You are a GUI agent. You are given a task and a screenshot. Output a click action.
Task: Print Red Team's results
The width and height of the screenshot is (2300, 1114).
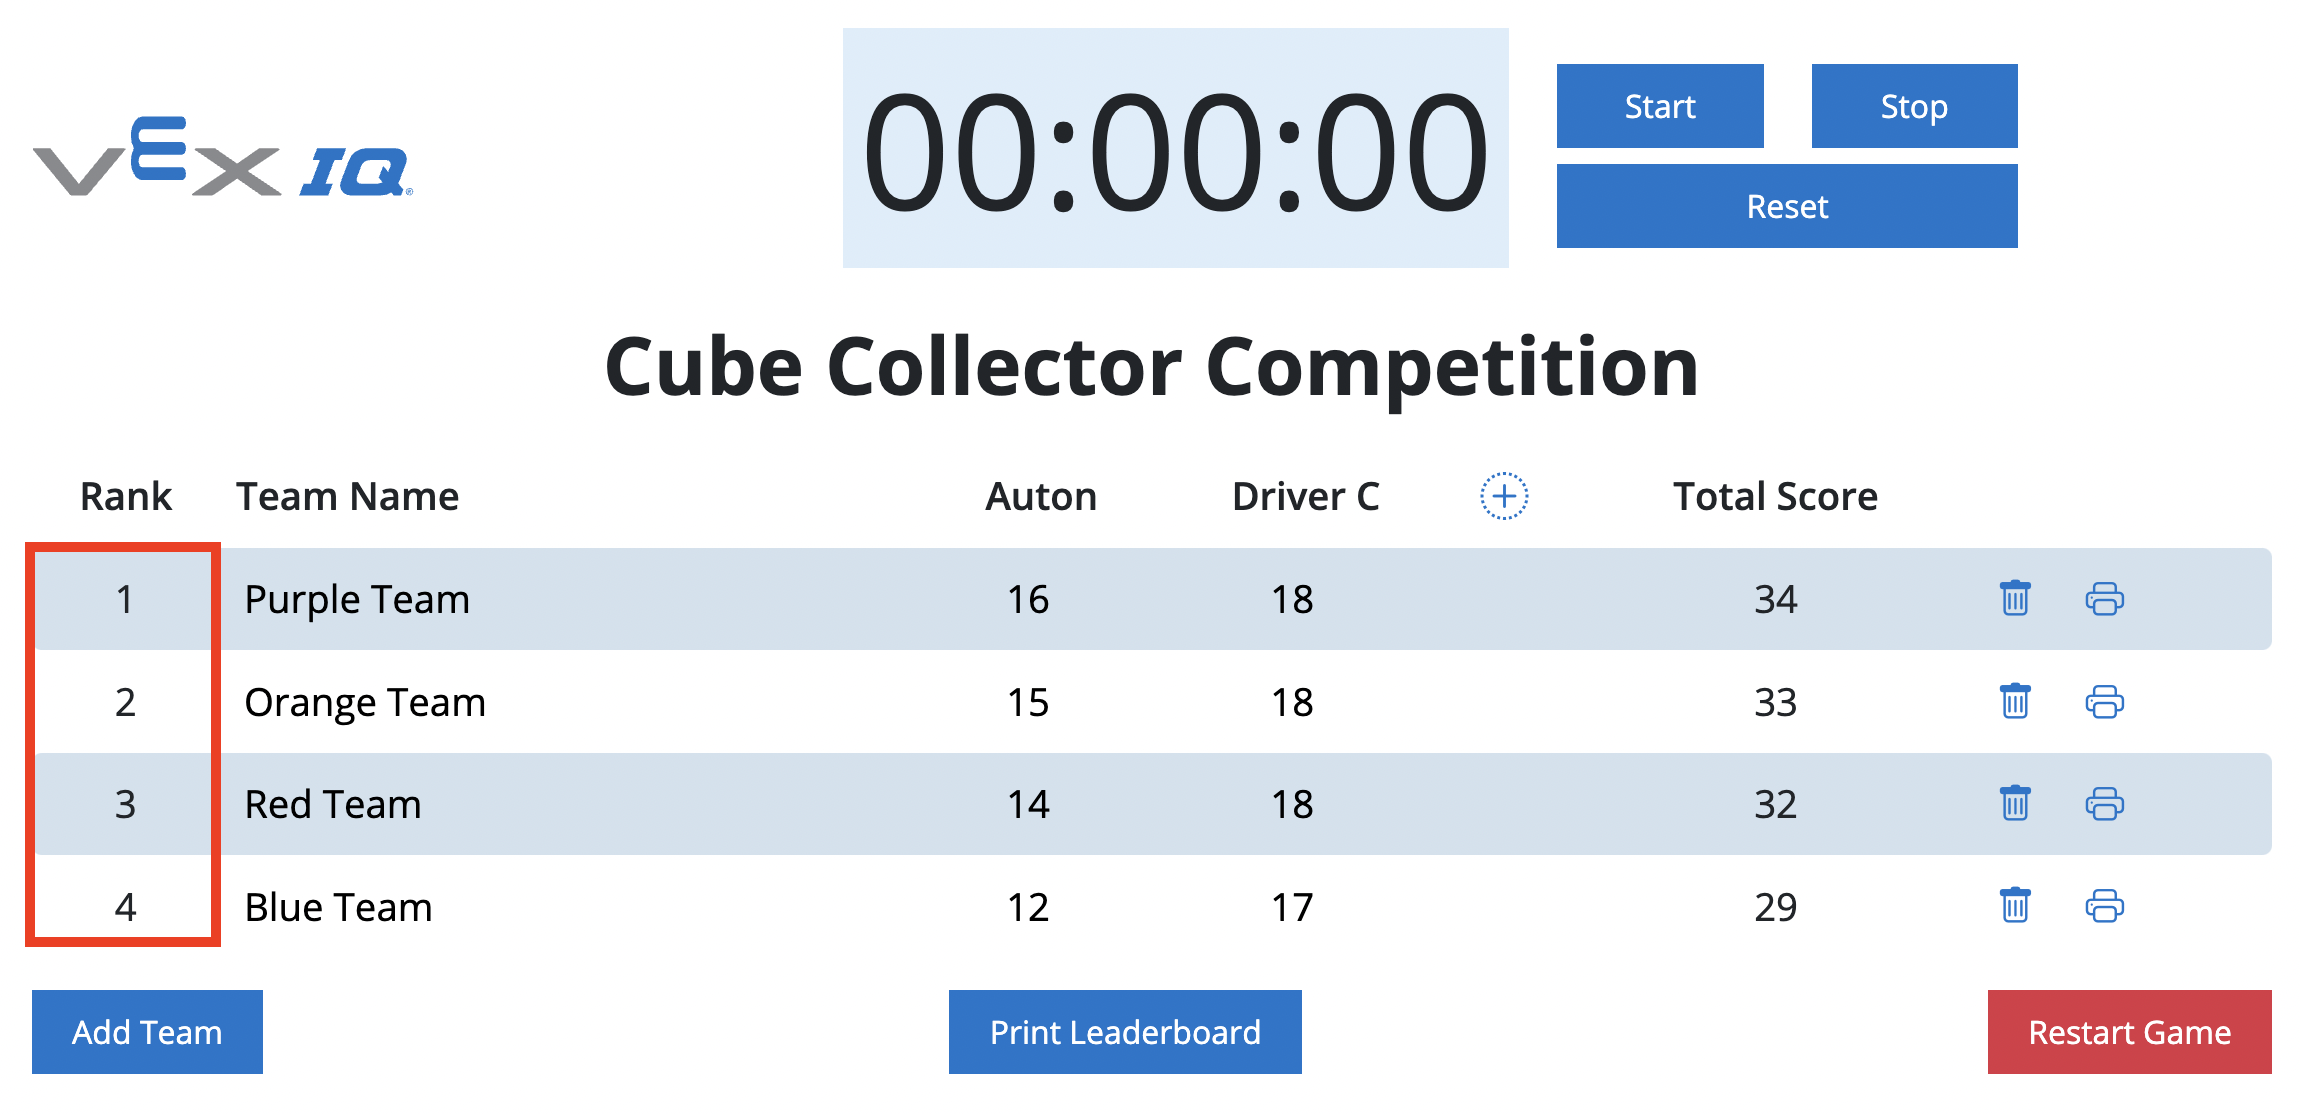pyautogui.click(x=2105, y=804)
